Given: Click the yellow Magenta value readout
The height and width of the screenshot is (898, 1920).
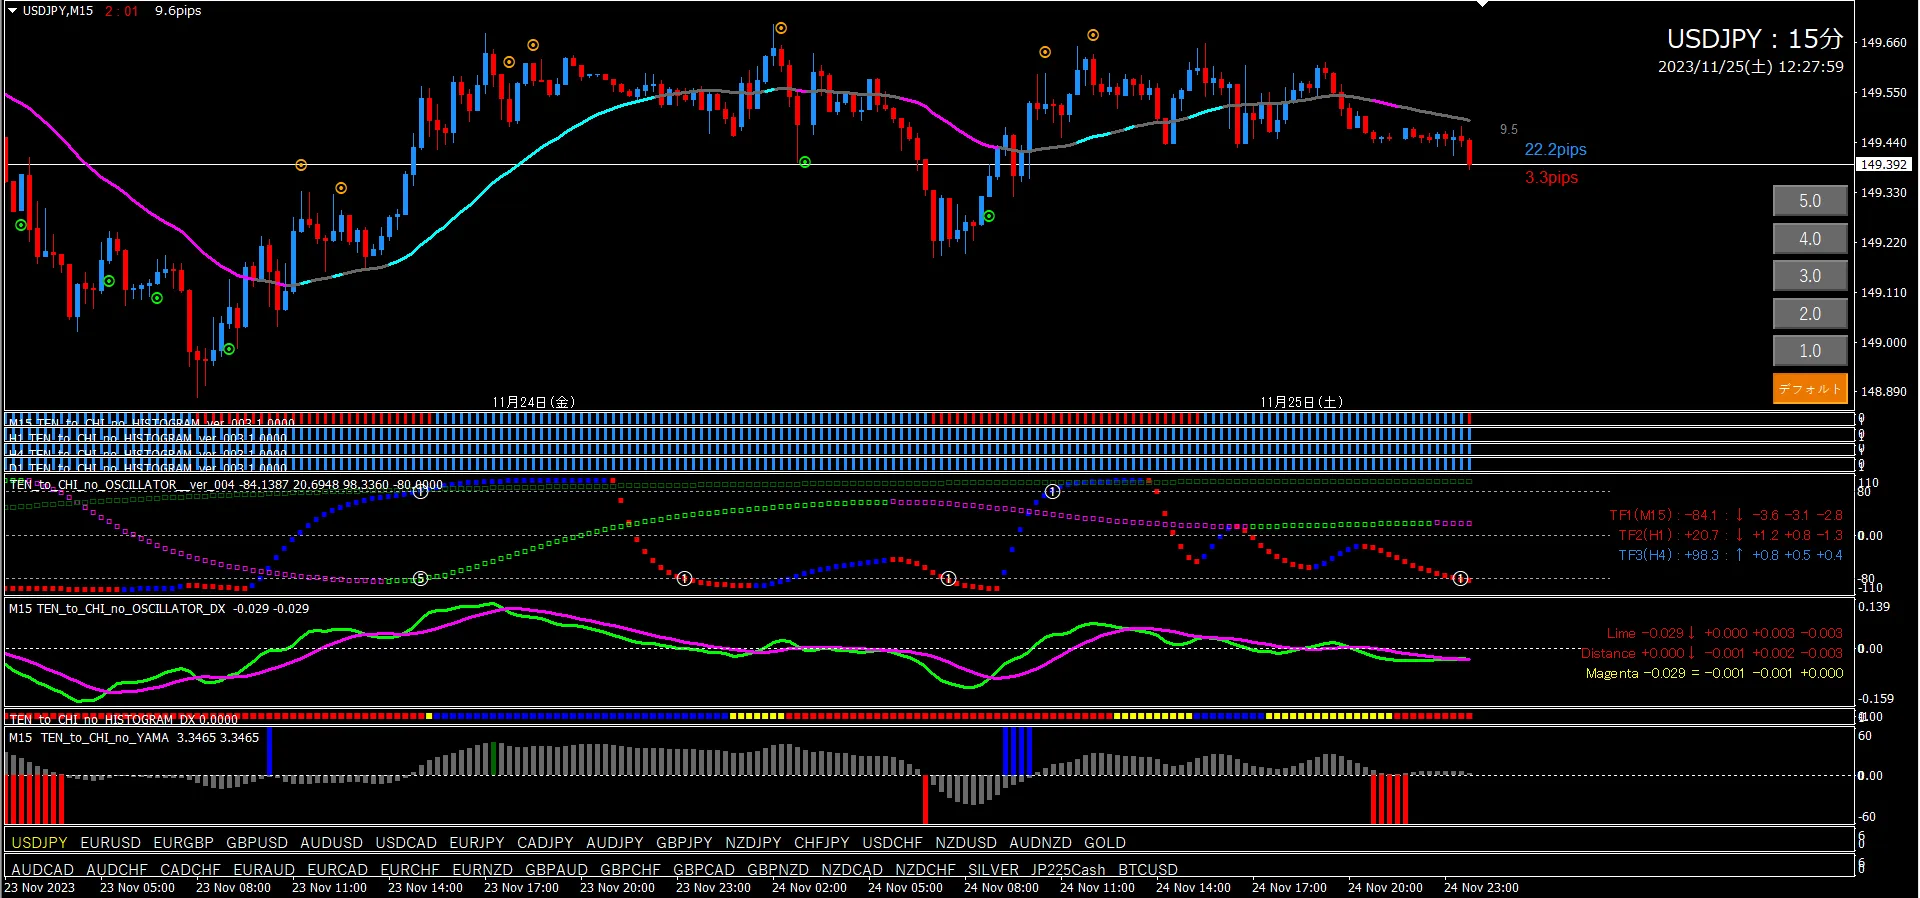Looking at the screenshot, I should tap(1715, 673).
